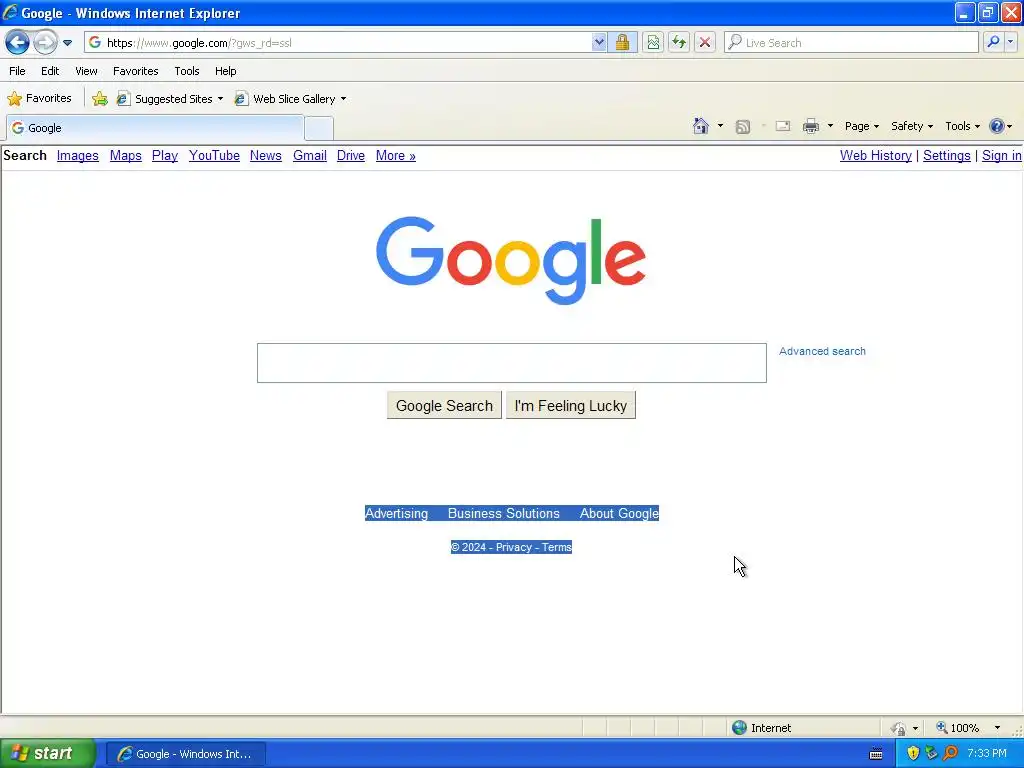
Task: Open the recent pages dropdown arrow
Action: pyautogui.click(x=67, y=43)
